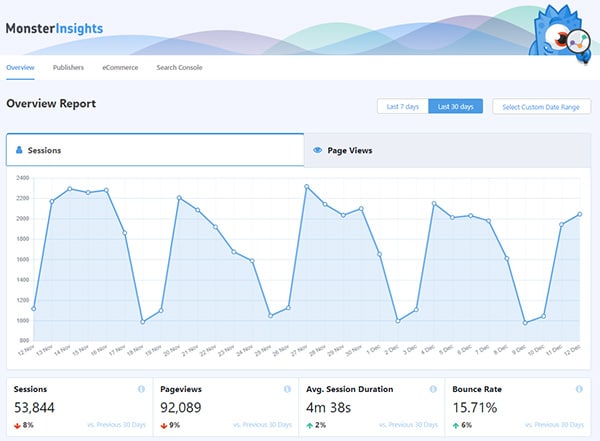Switch to the eCommerce tab
This screenshot has height=441, width=600.
point(120,68)
